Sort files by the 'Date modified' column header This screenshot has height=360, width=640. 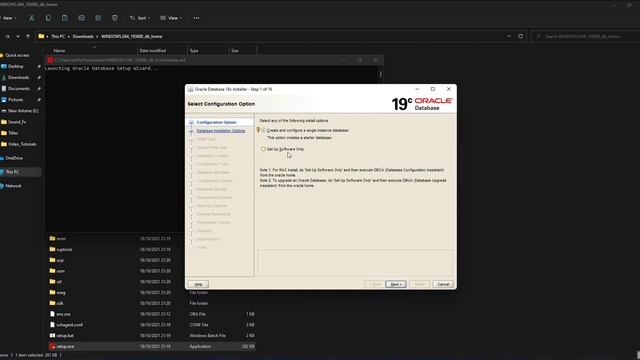tap(153, 51)
